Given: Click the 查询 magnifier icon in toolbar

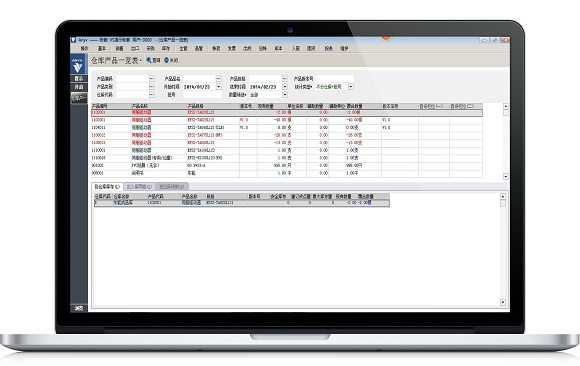Looking at the screenshot, I should click(x=149, y=60).
